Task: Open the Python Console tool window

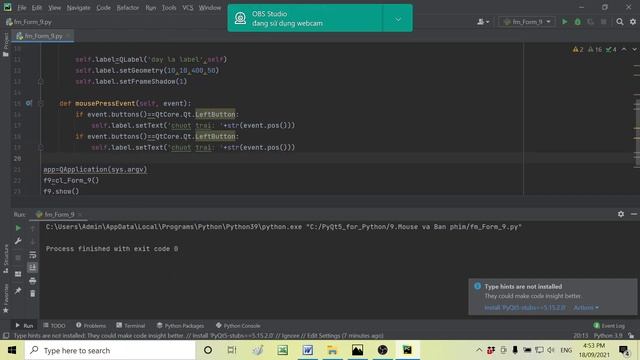Action: pyautogui.click(x=238, y=325)
